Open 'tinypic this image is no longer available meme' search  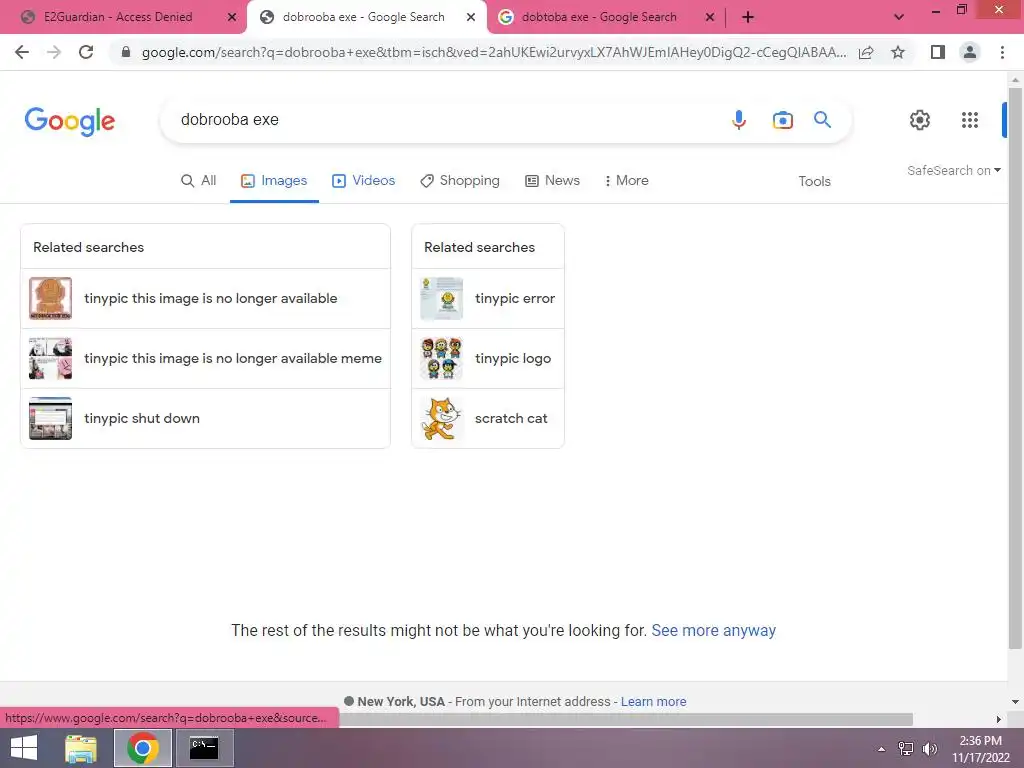click(x=205, y=359)
